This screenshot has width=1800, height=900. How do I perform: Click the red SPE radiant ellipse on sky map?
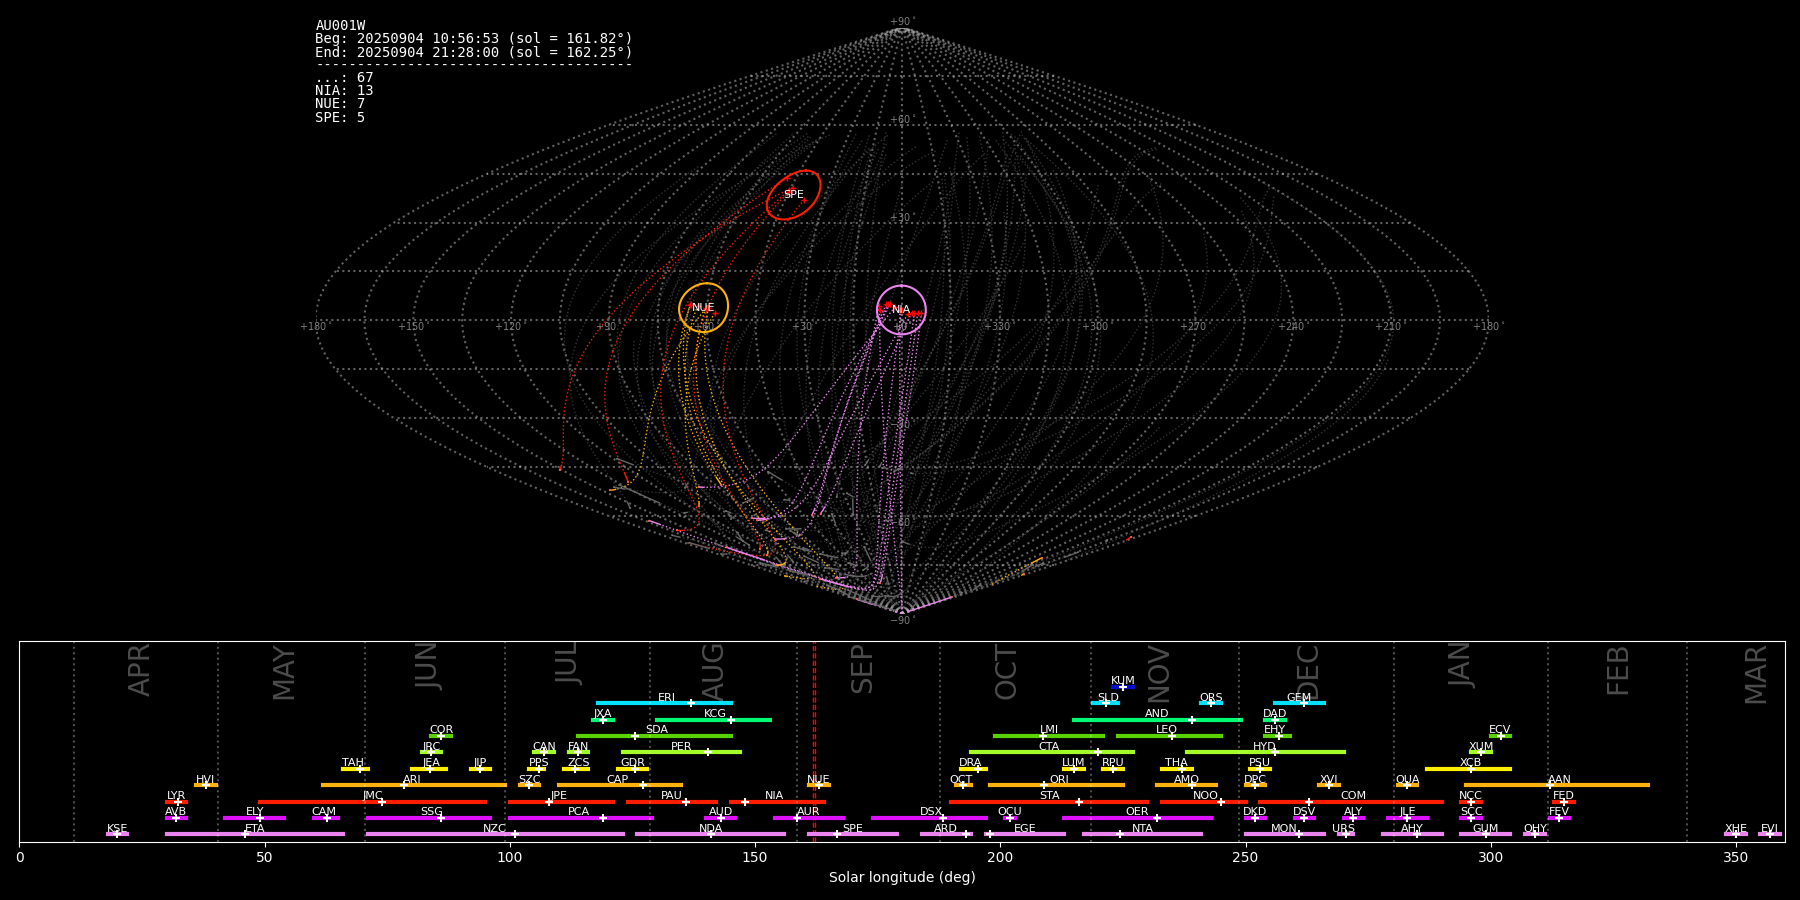click(793, 195)
